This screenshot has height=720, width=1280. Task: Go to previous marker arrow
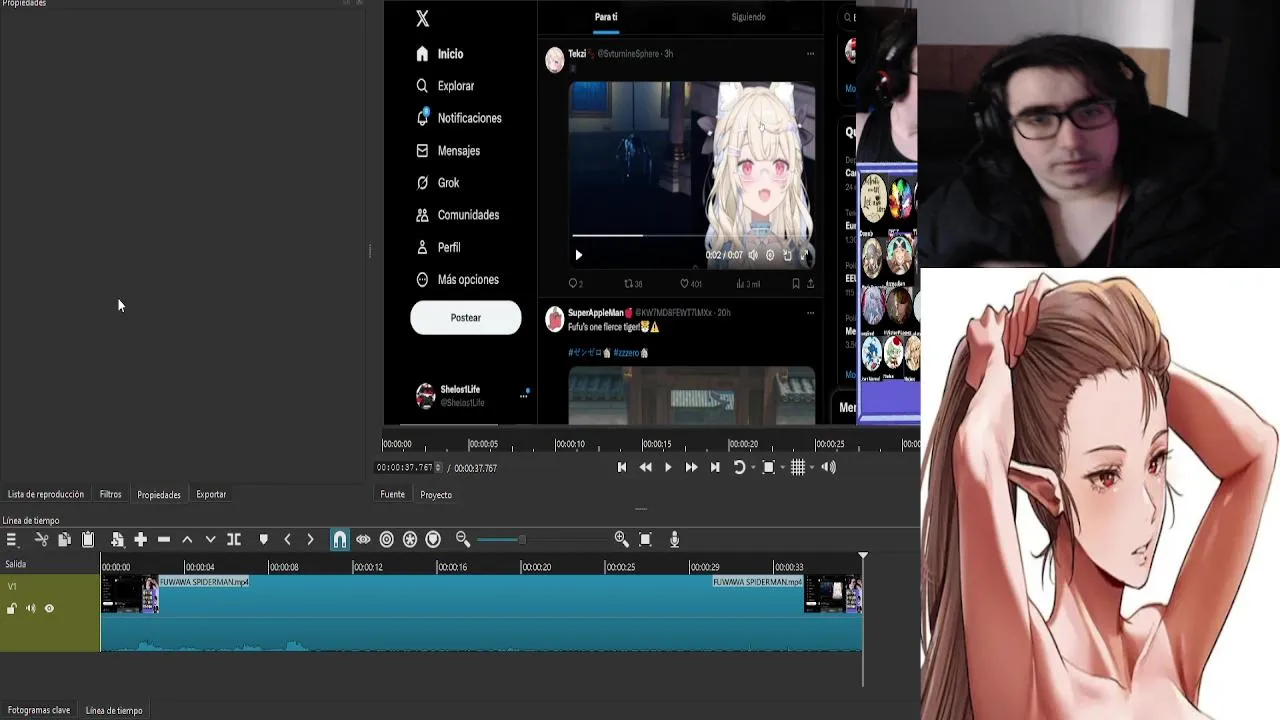[x=287, y=540]
